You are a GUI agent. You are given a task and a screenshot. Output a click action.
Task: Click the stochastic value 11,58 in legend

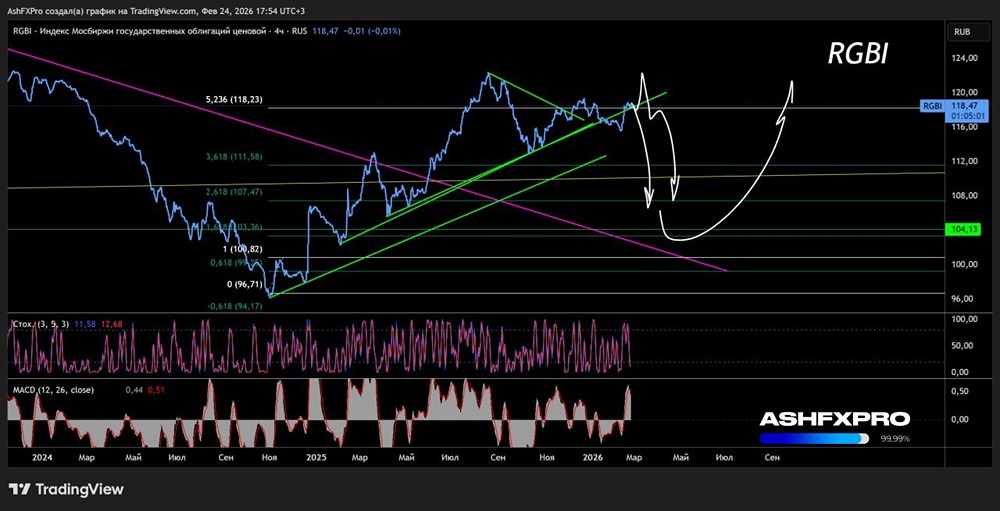pyautogui.click(x=84, y=325)
